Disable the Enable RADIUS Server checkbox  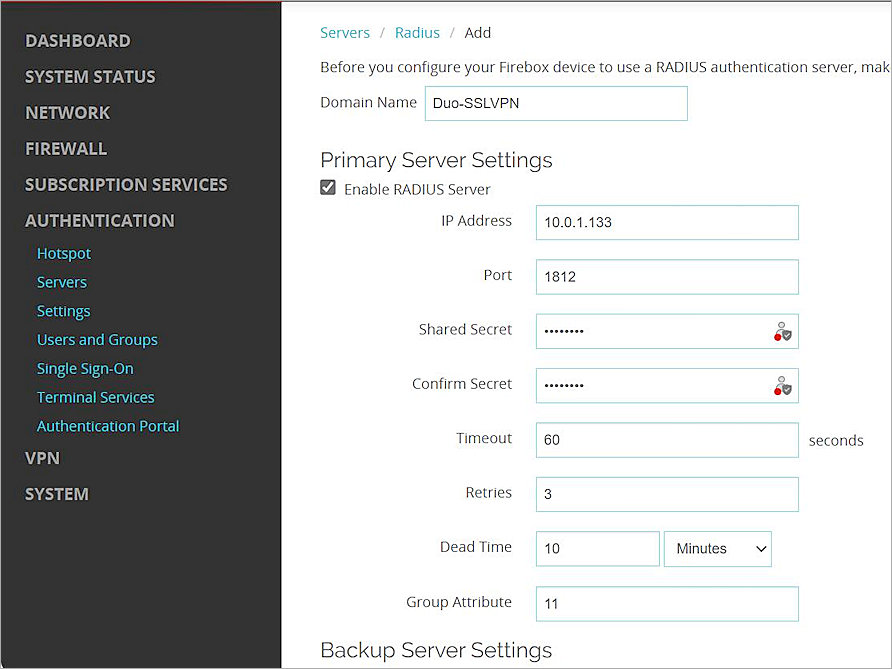[328, 188]
